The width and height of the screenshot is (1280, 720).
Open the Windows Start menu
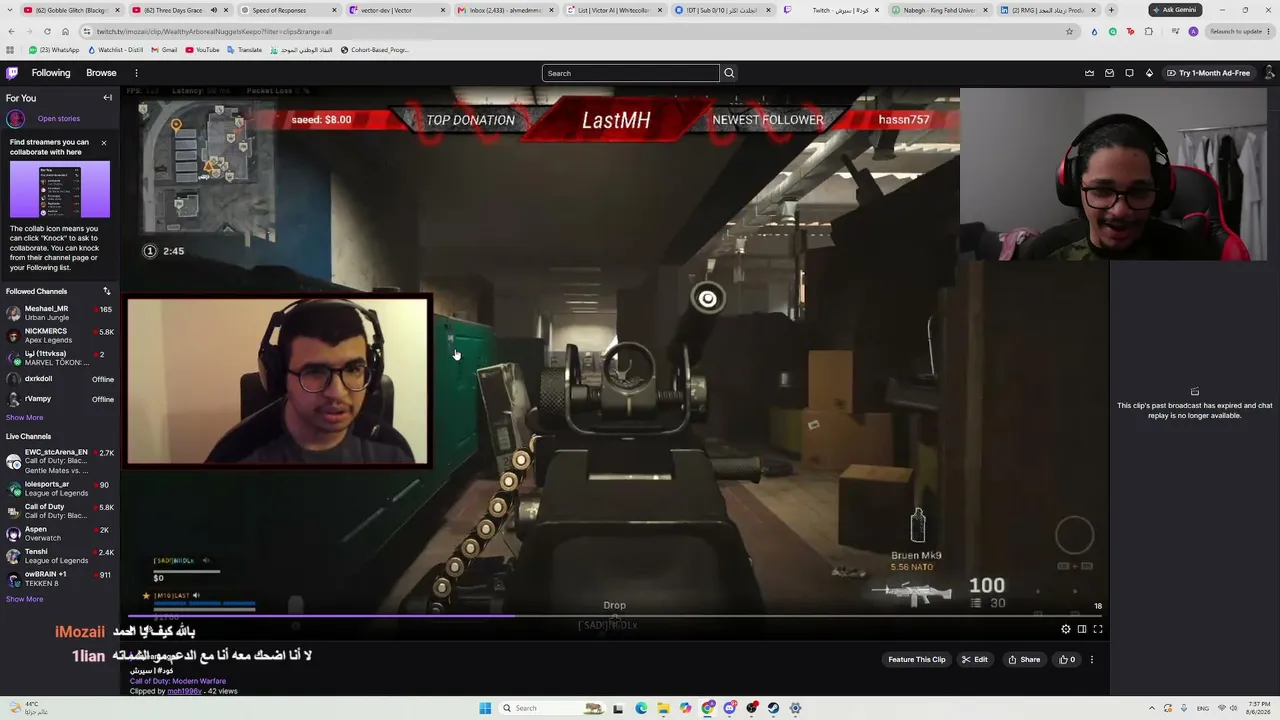(485, 708)
